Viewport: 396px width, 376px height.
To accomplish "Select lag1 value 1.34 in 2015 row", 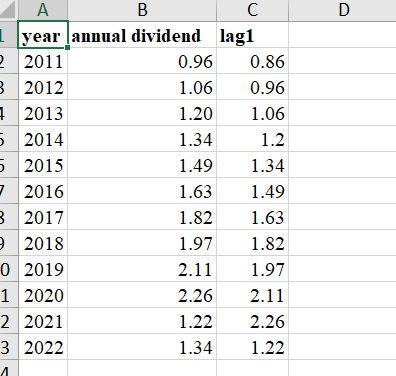I will point(252,165).
